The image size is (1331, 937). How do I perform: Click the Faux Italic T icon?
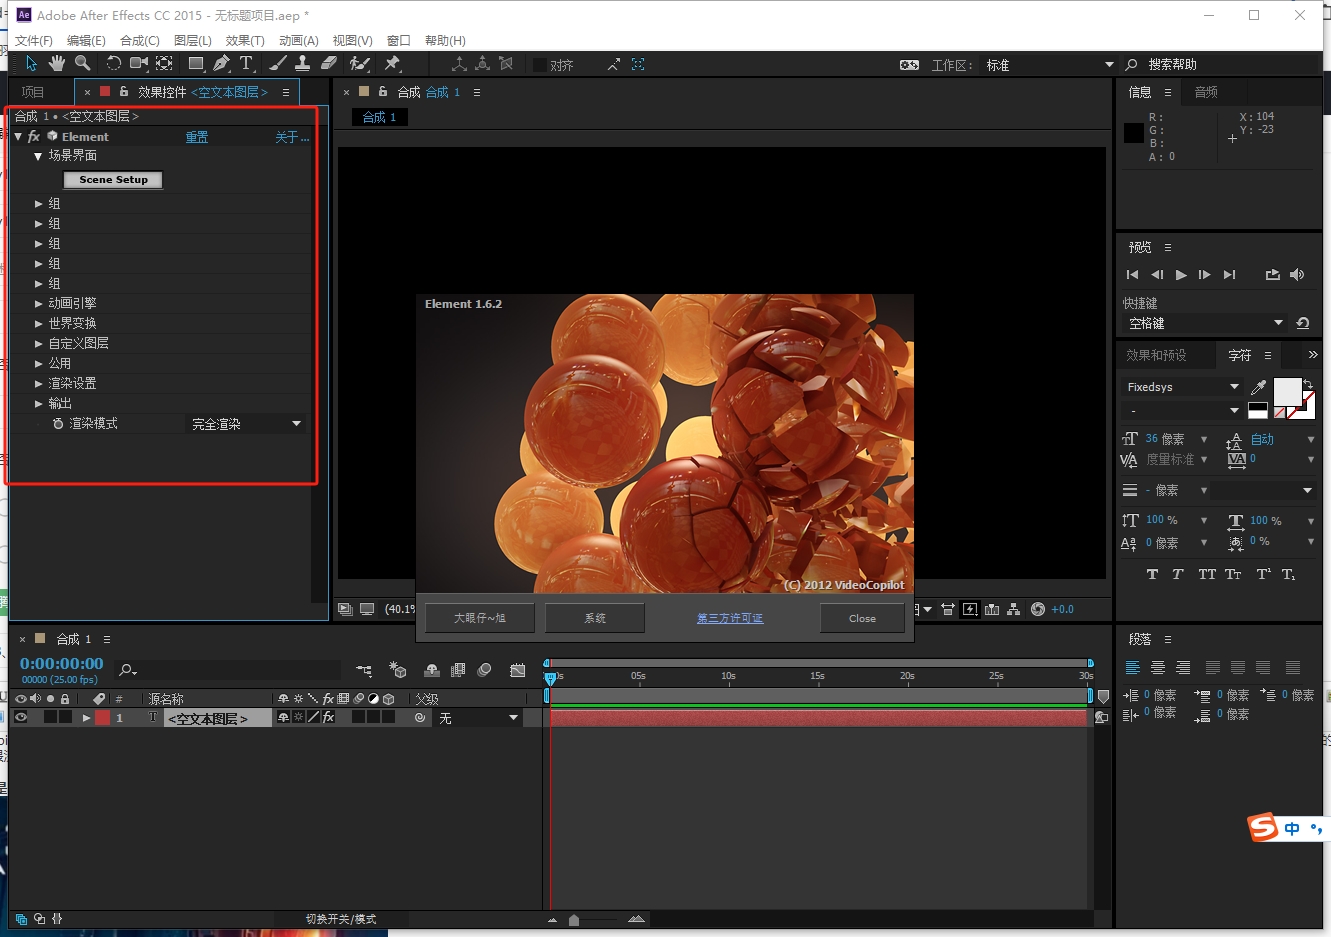pos(1178,574)
